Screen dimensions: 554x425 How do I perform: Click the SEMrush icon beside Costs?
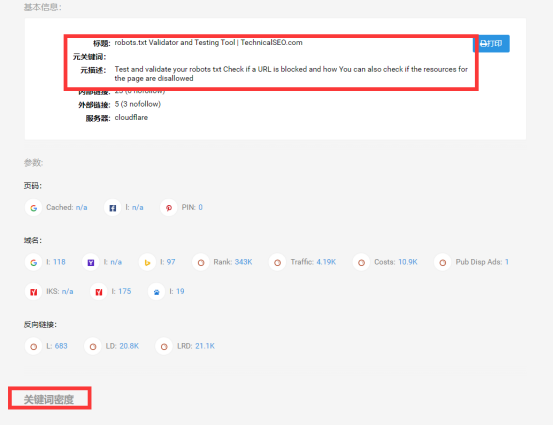(x=361, y=262)
